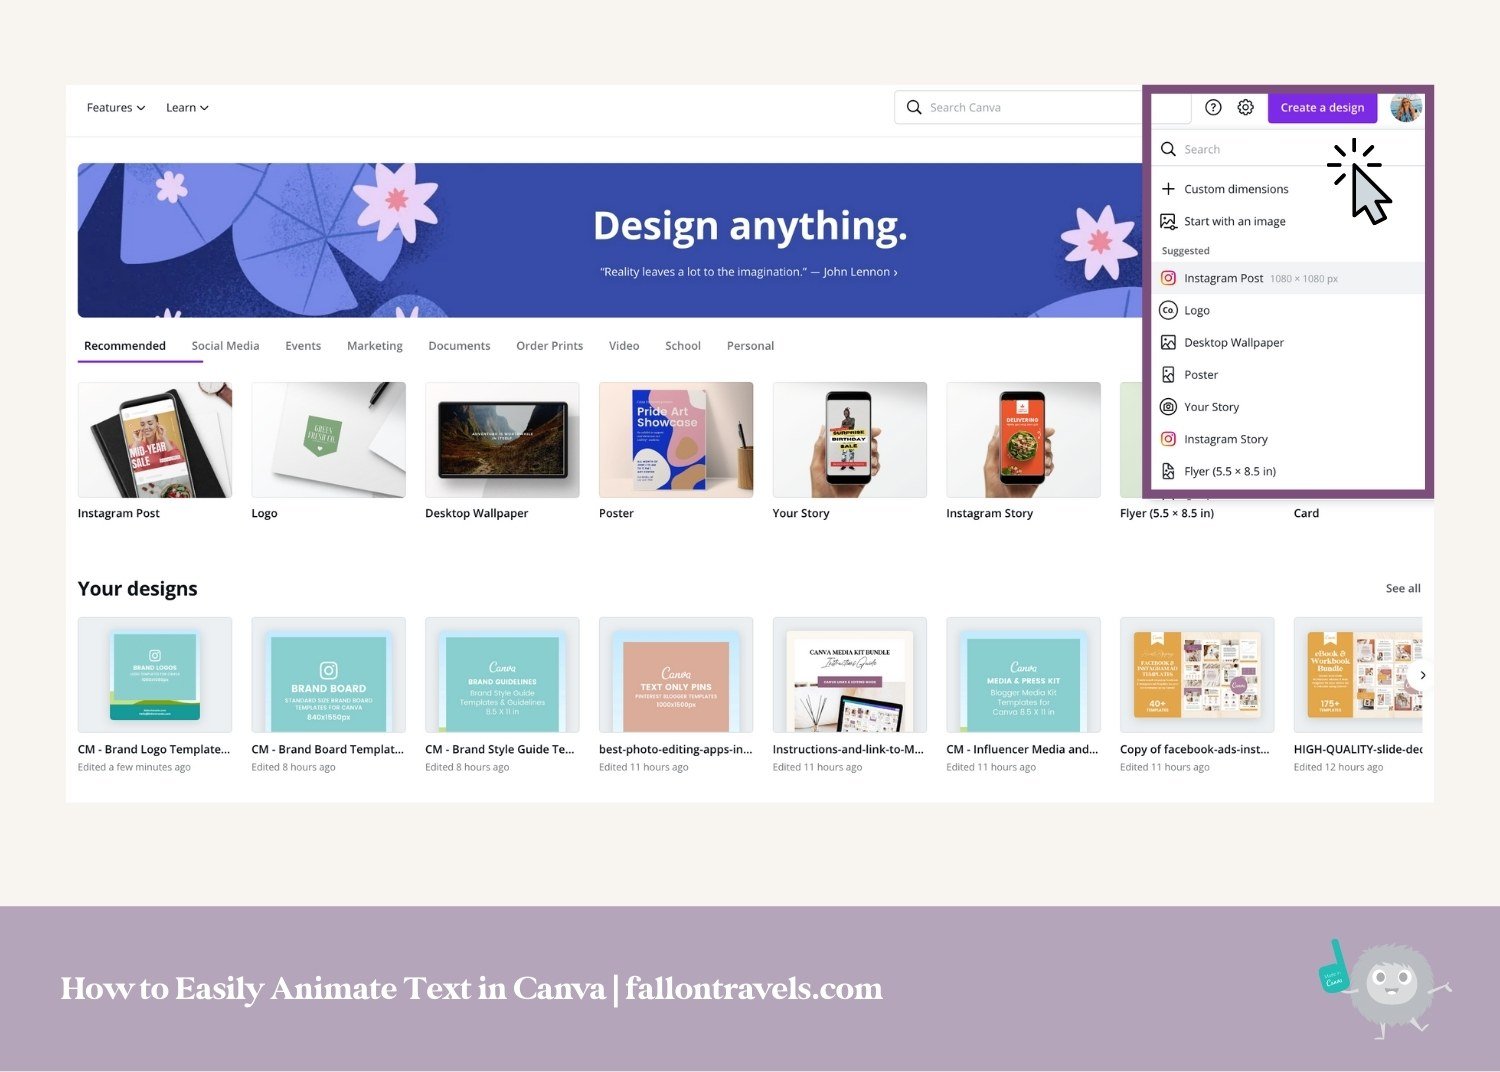Click the Create a design button
This screenshot has width=1500, height=1072.
coord(1322,107)
